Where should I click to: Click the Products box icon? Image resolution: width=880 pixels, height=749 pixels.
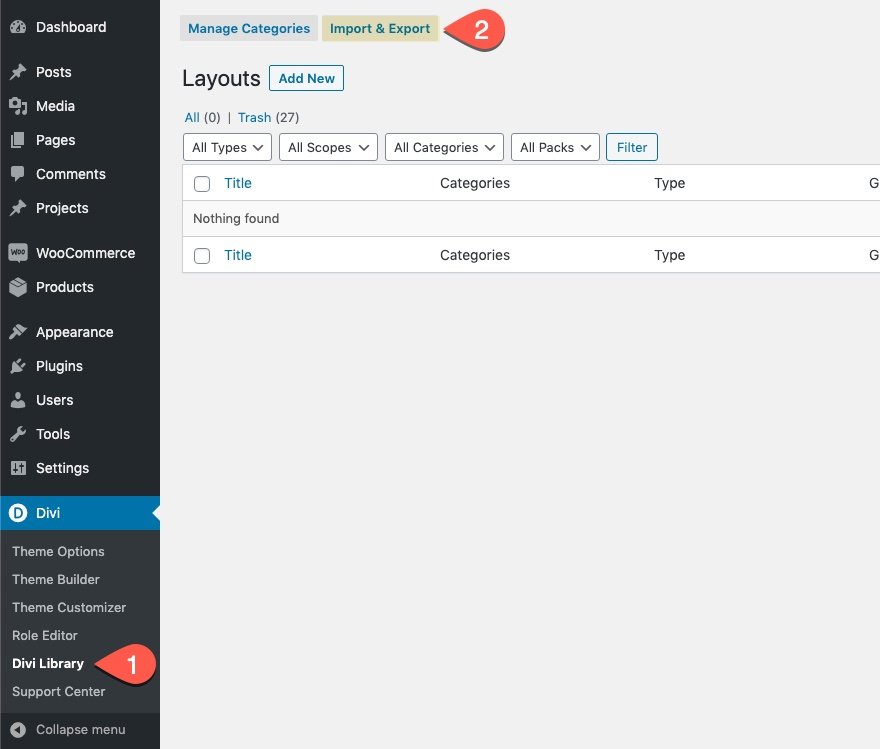coord(18,287)
